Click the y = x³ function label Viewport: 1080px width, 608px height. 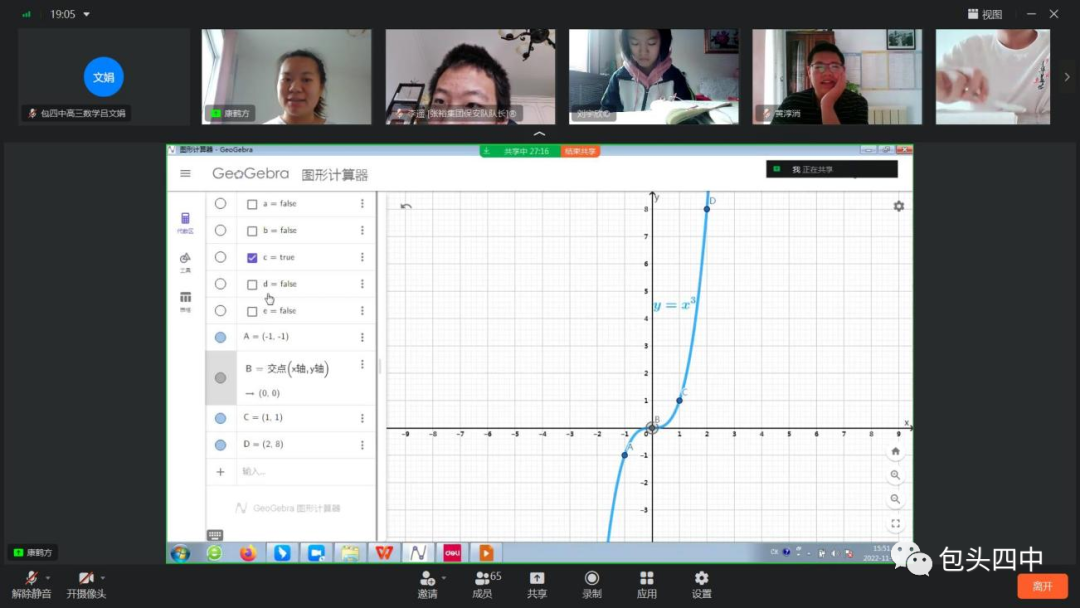(x=674, y=304)
